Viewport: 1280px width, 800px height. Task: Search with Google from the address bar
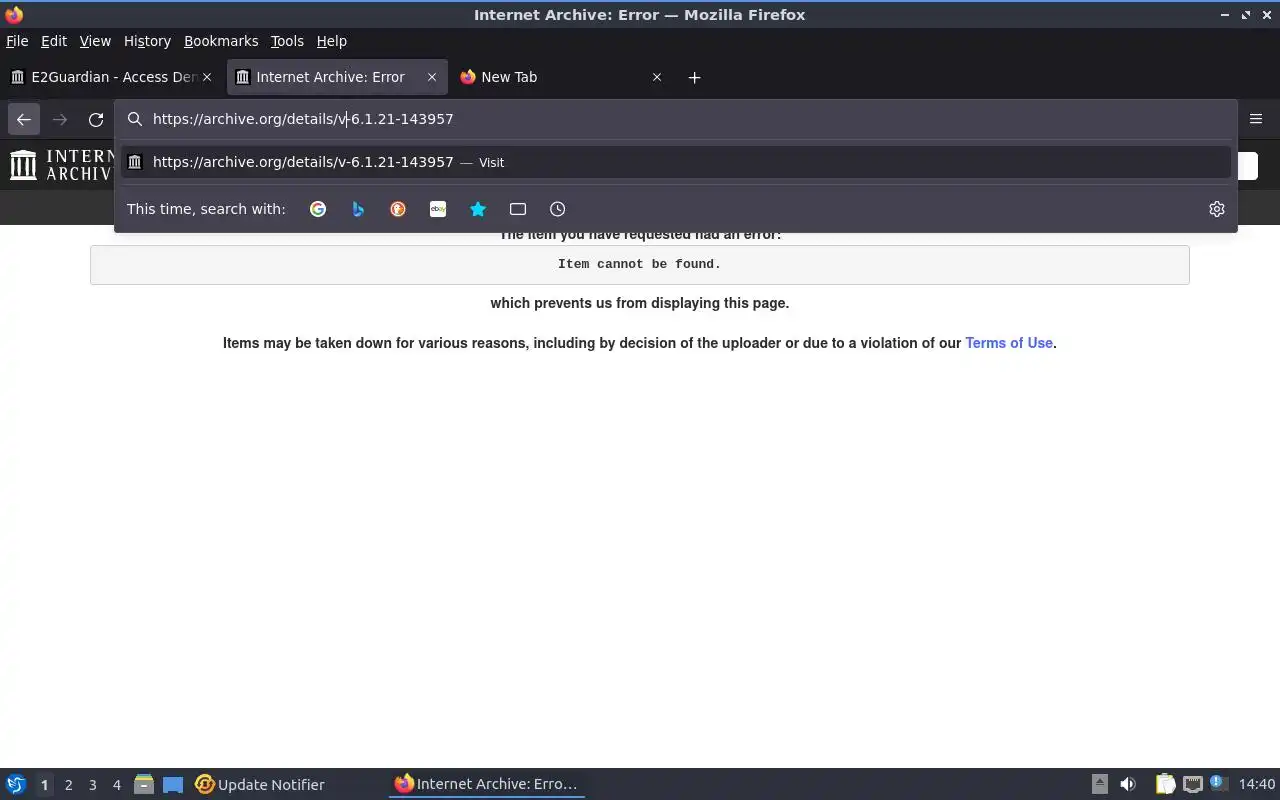(x=318, y=209)
